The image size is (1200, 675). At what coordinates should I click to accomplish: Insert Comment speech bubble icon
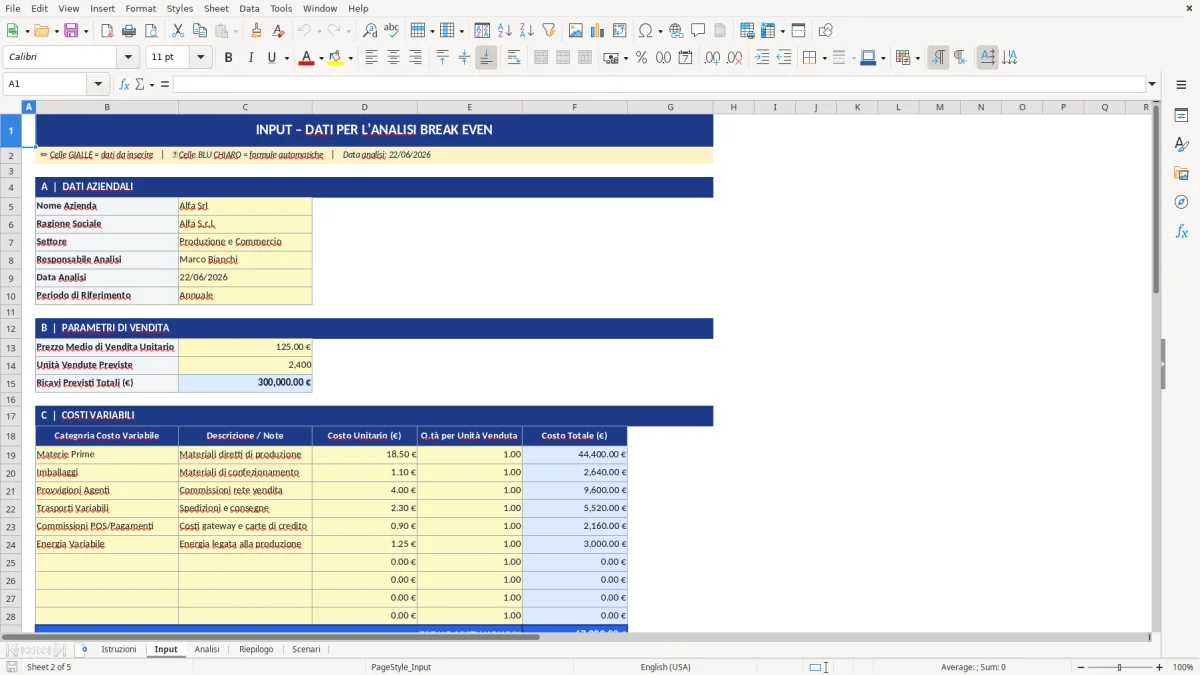(x=699, y=31)
